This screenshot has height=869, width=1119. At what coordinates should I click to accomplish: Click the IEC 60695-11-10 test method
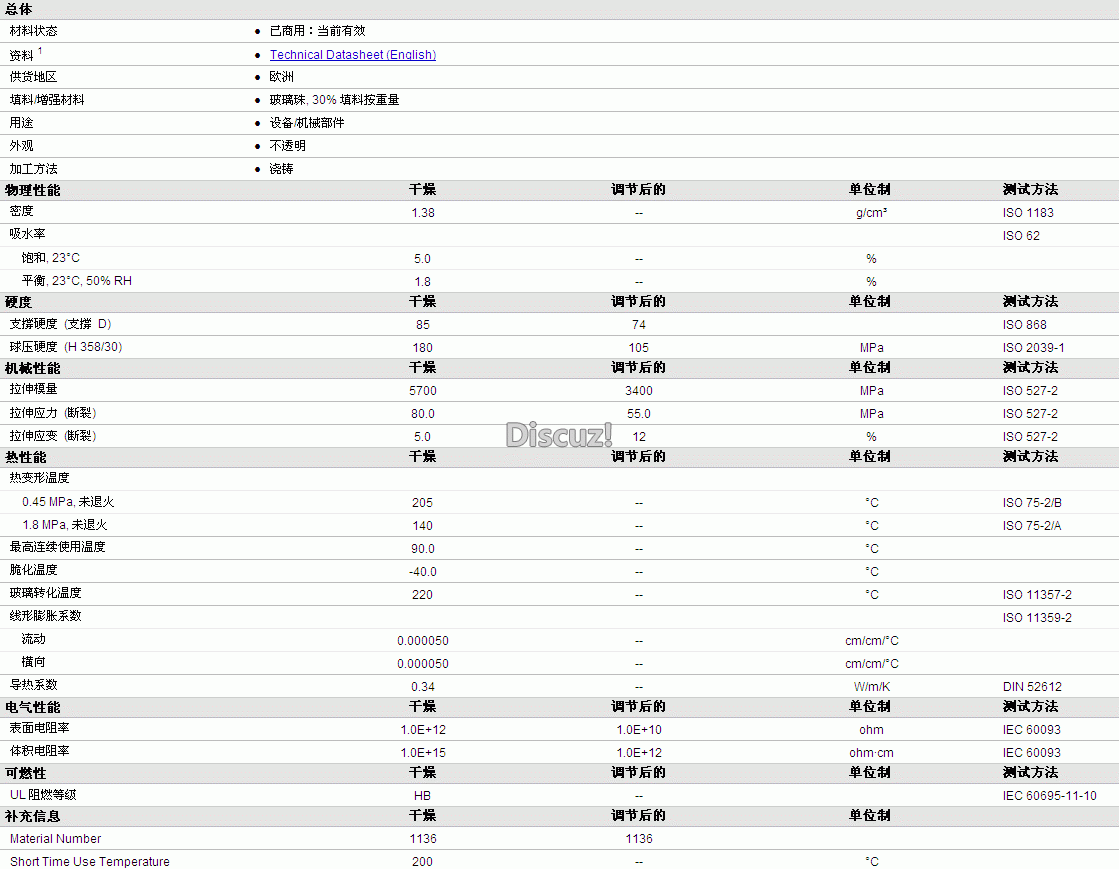1050,796
